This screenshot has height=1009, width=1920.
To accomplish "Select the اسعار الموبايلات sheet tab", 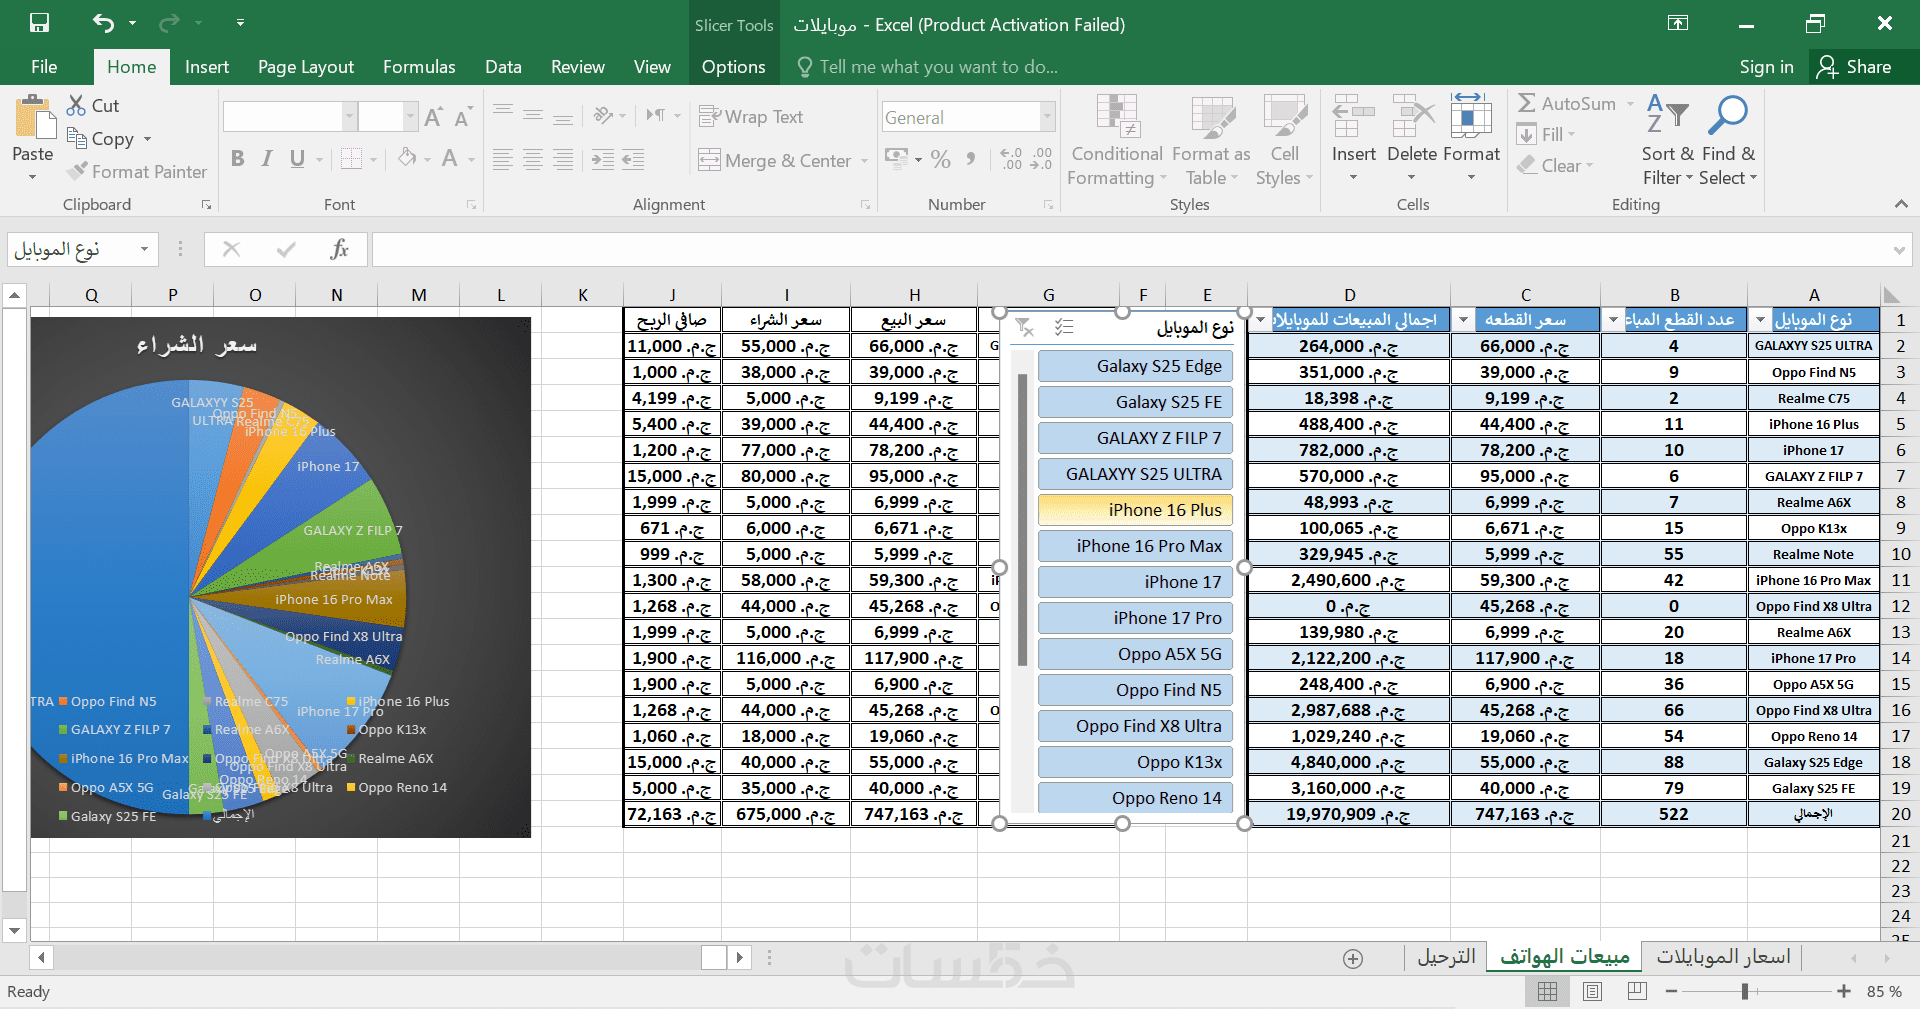I will pos(1723,957).
